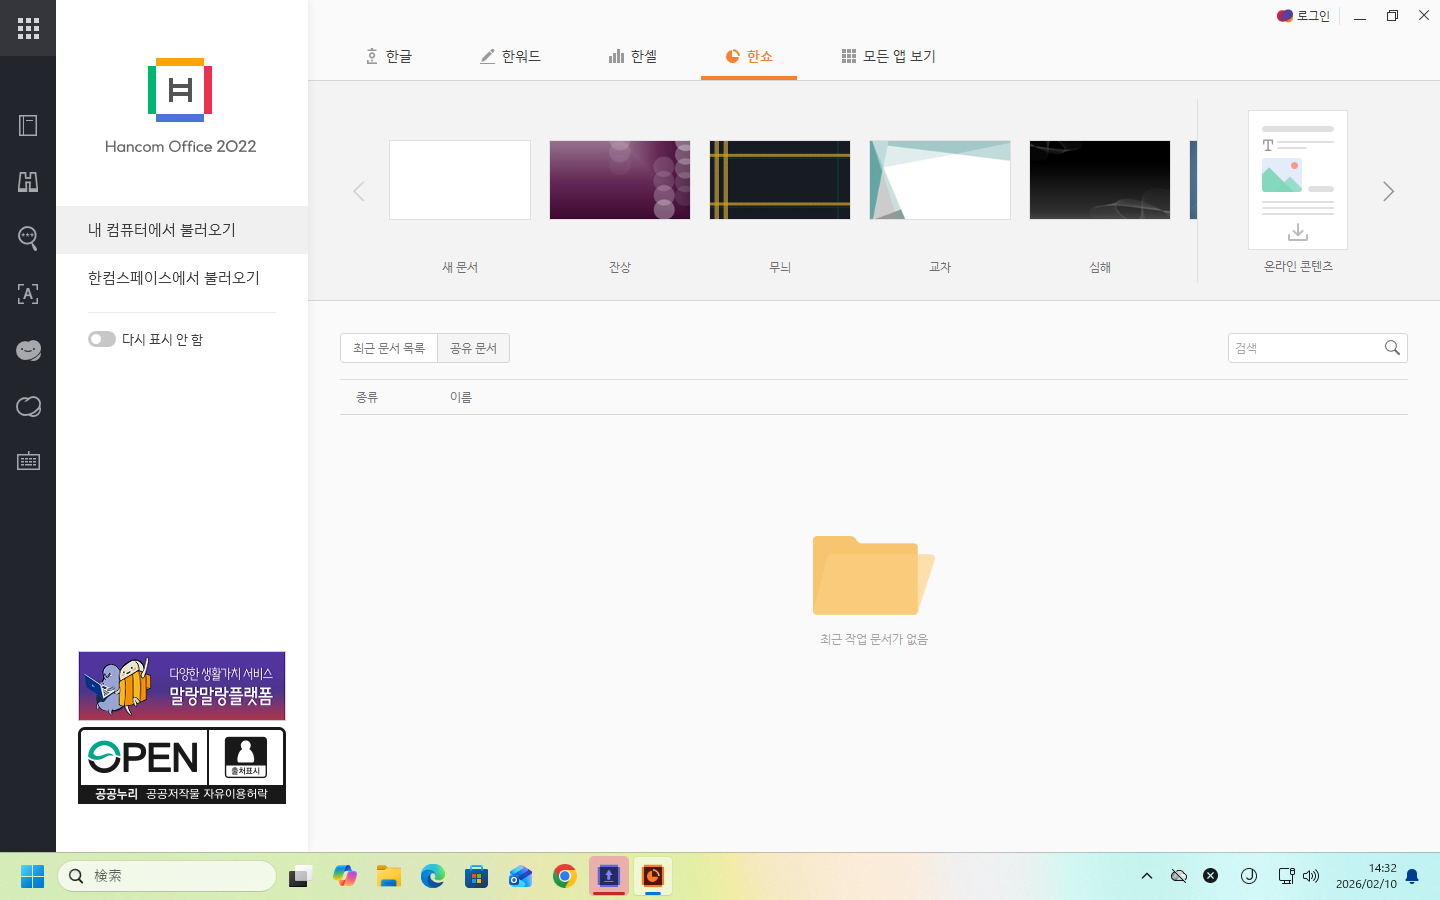Image resolution: width=1440 pixels, height=900 pixels.
Task: Select the 공유 문서 tab button
Action: [473, 348]
